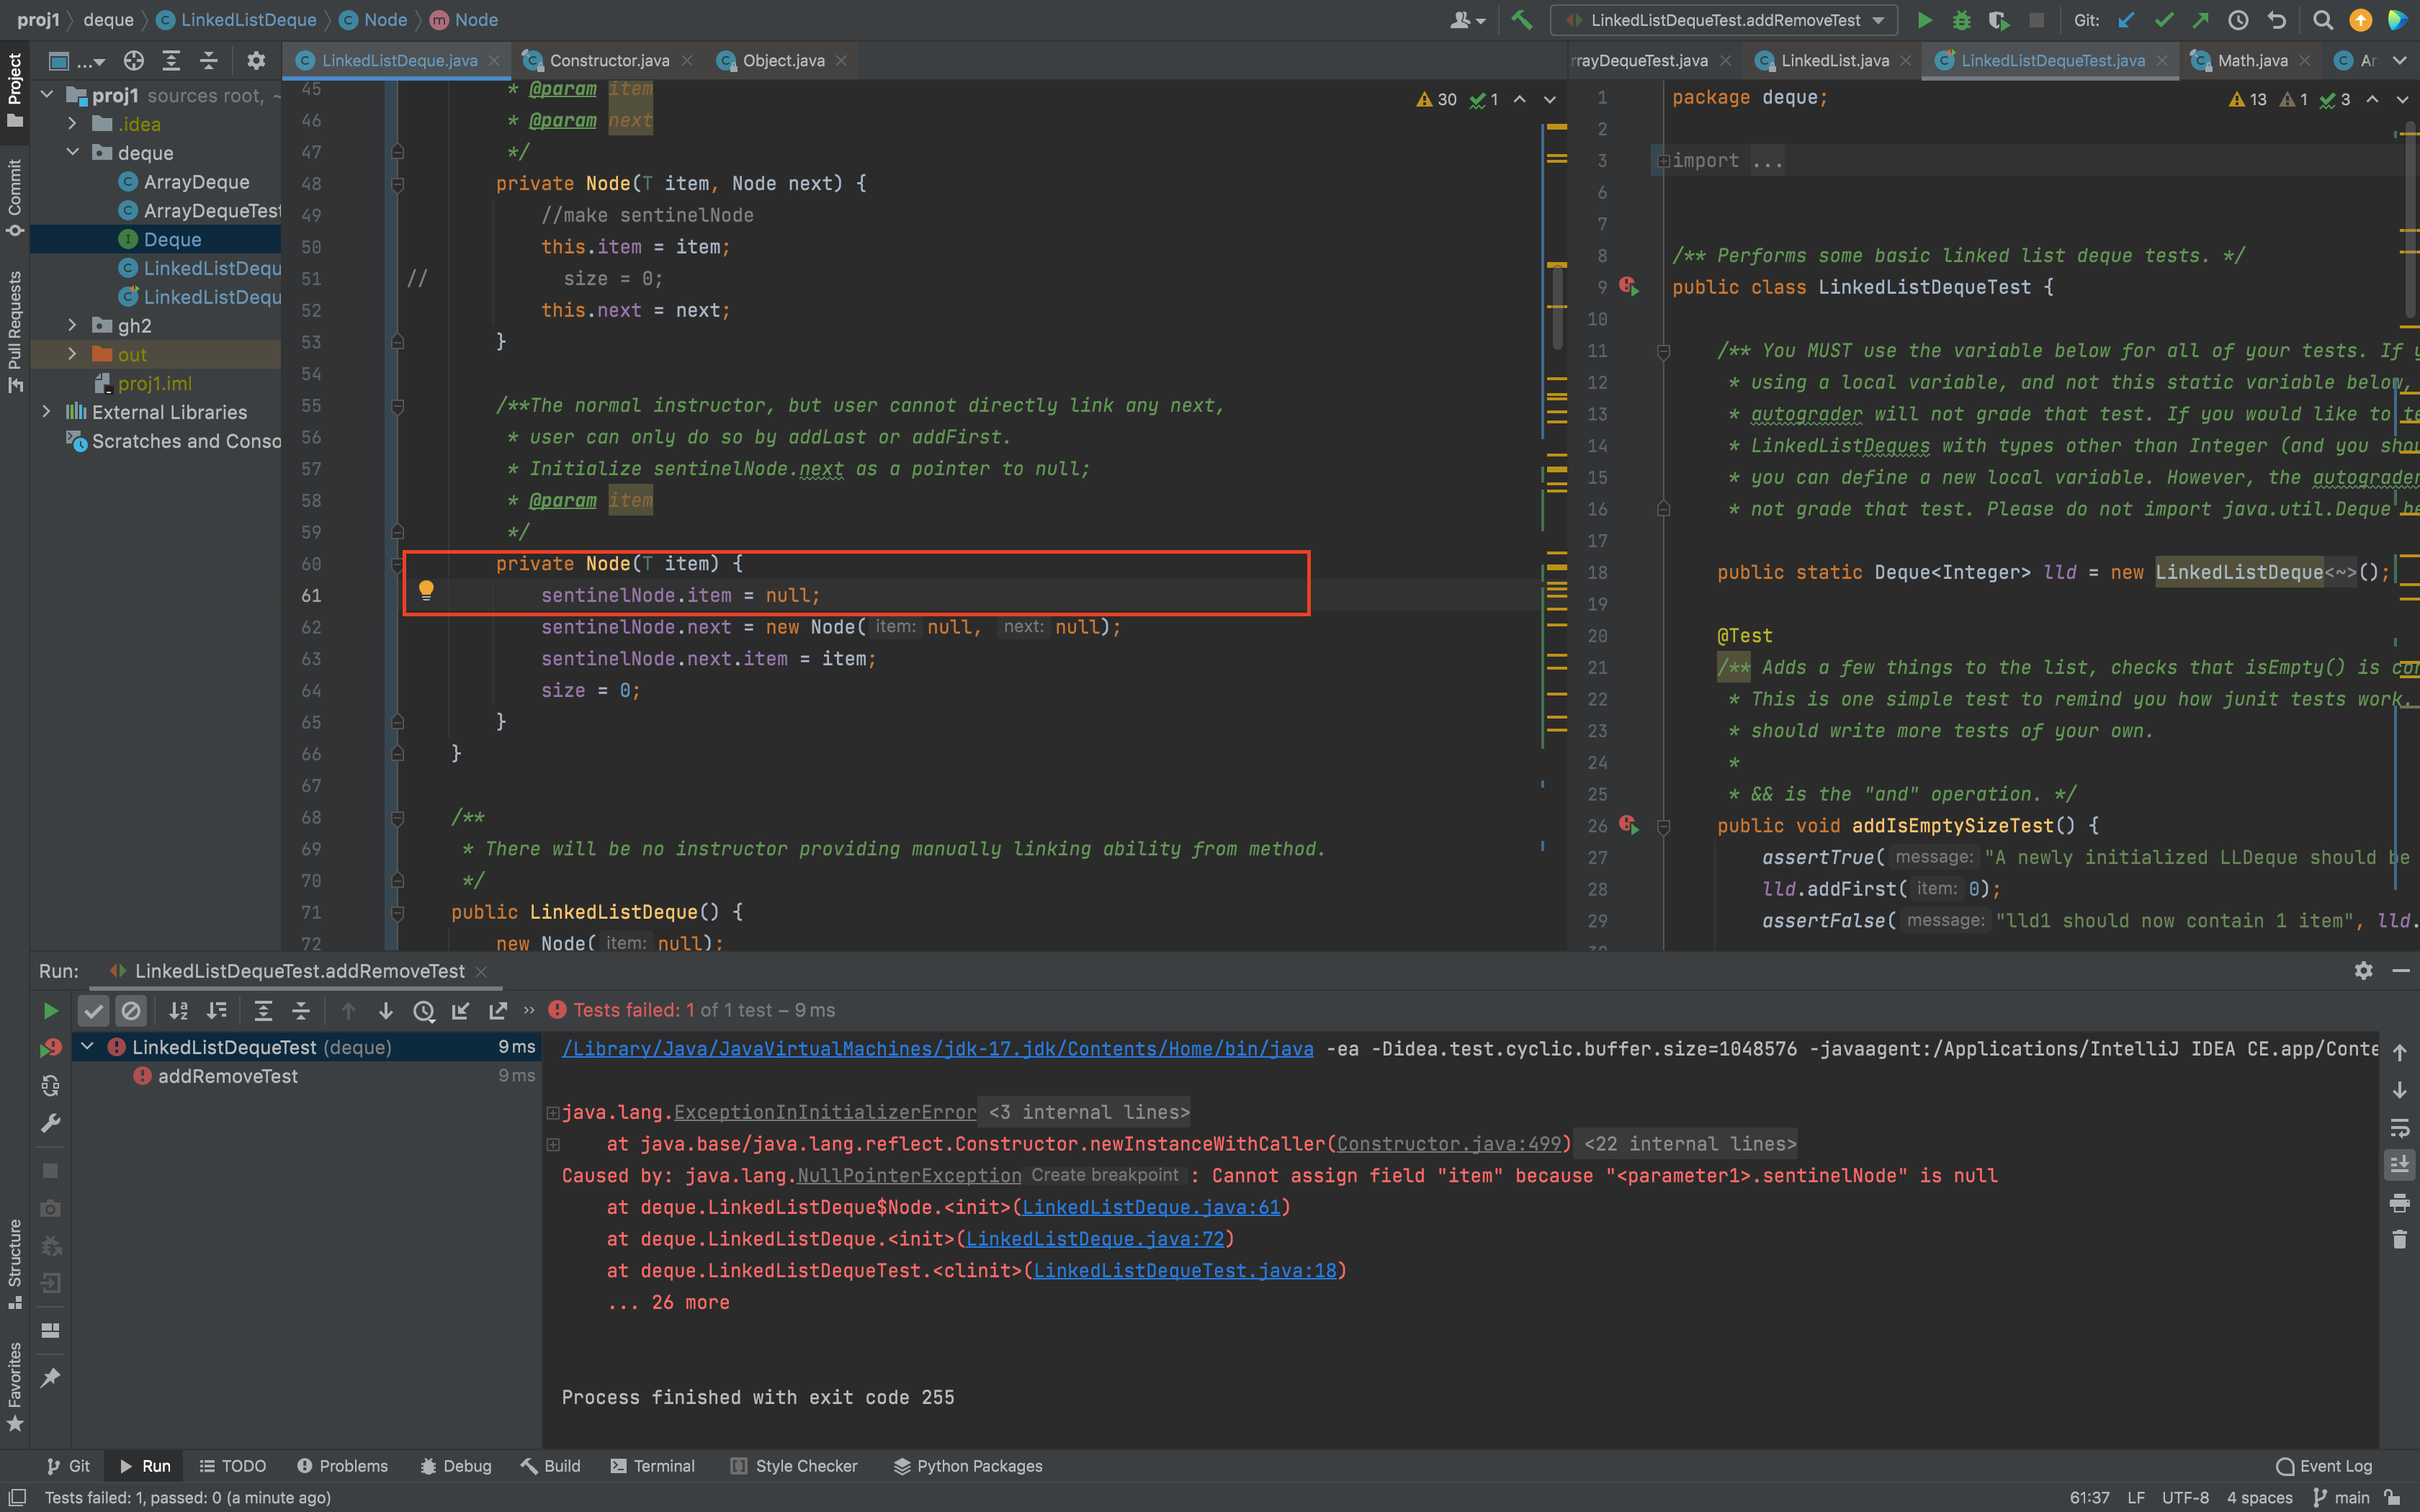Collapse LinkedListDequeTest node in test results
Image resolution: width=2420 pixels, height=1512 pixels.
[x=87, y=1047]
